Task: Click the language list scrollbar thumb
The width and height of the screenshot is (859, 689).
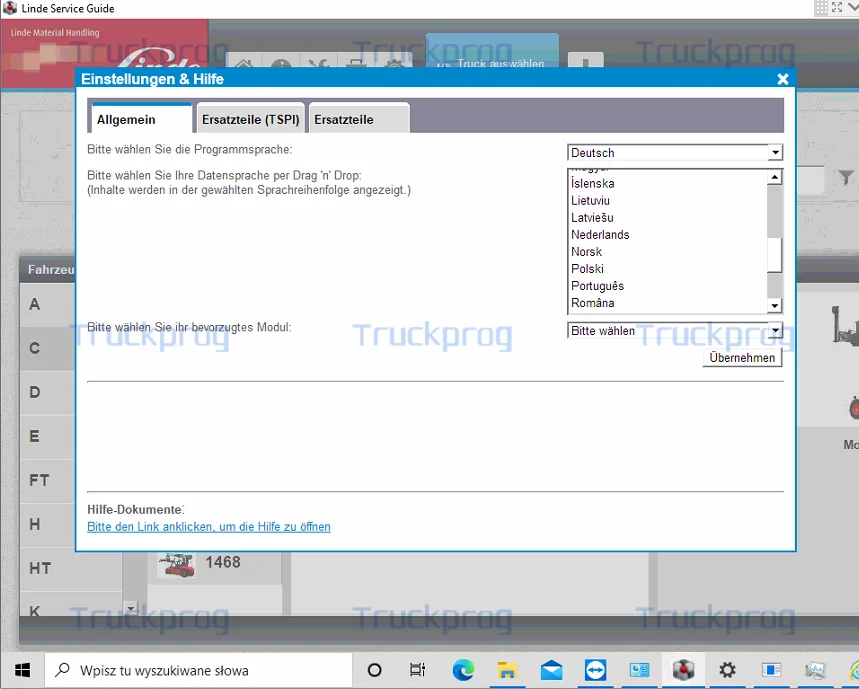Action: tap(775, 255)
